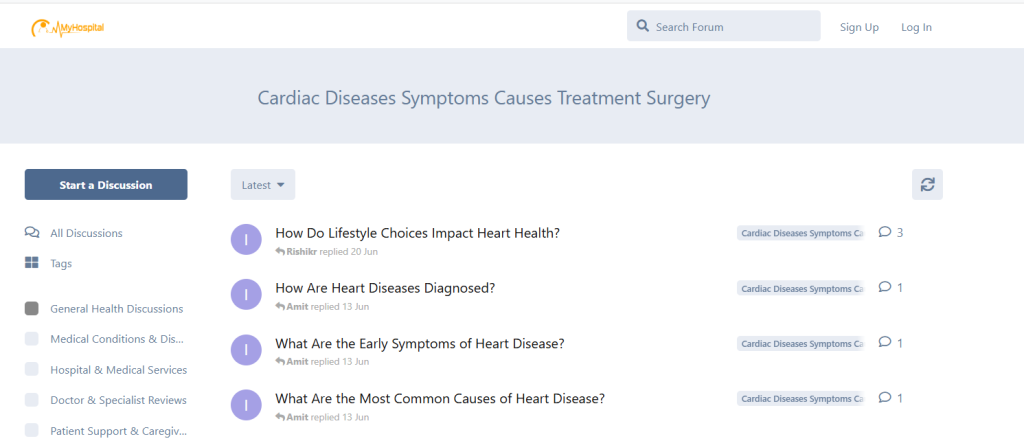Click reply count icon for Lifestyle Choices discussion

click(884, 232)
